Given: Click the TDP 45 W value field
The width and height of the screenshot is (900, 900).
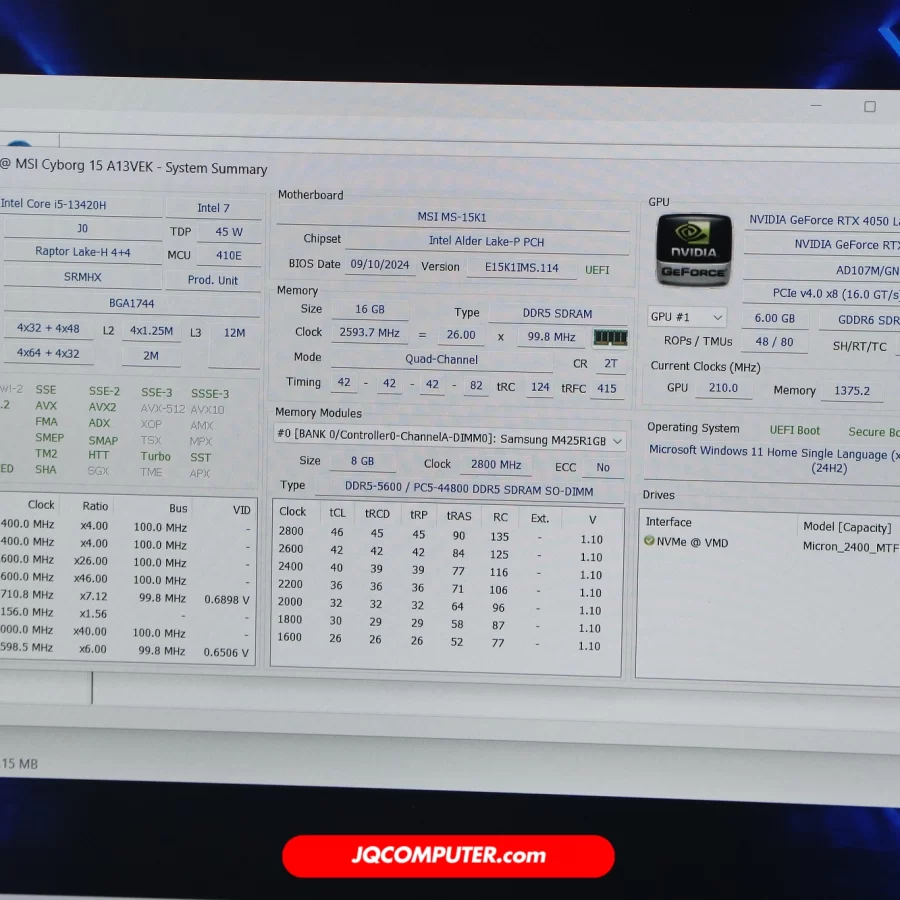Looking at the screenshot, I should pyautogui.click(x=228, y=231).
